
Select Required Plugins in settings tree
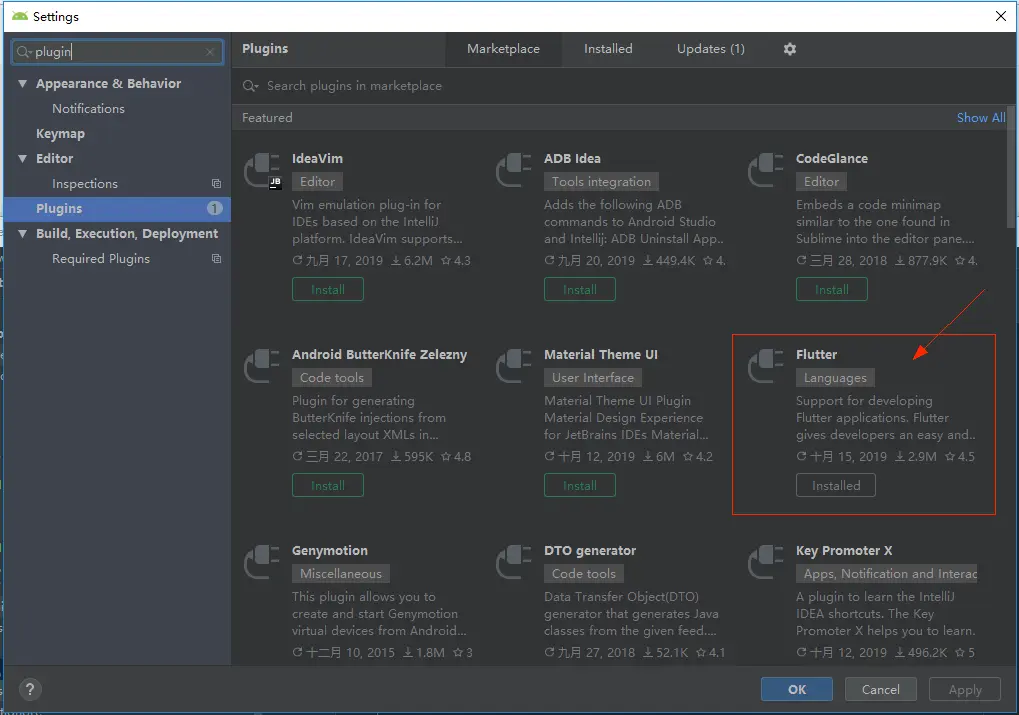point(101,259)
